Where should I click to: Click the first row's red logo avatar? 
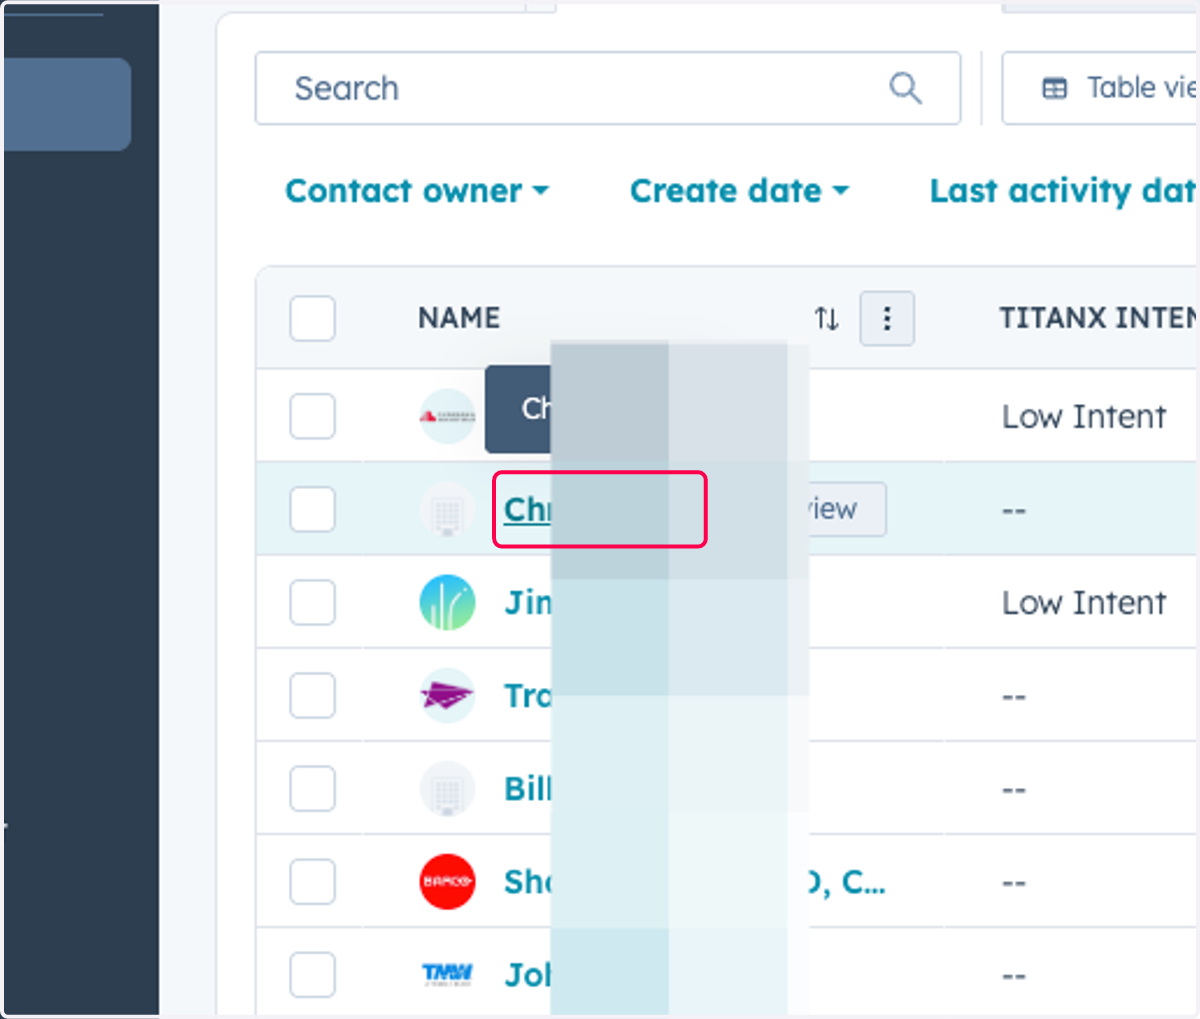coord(447,416)
